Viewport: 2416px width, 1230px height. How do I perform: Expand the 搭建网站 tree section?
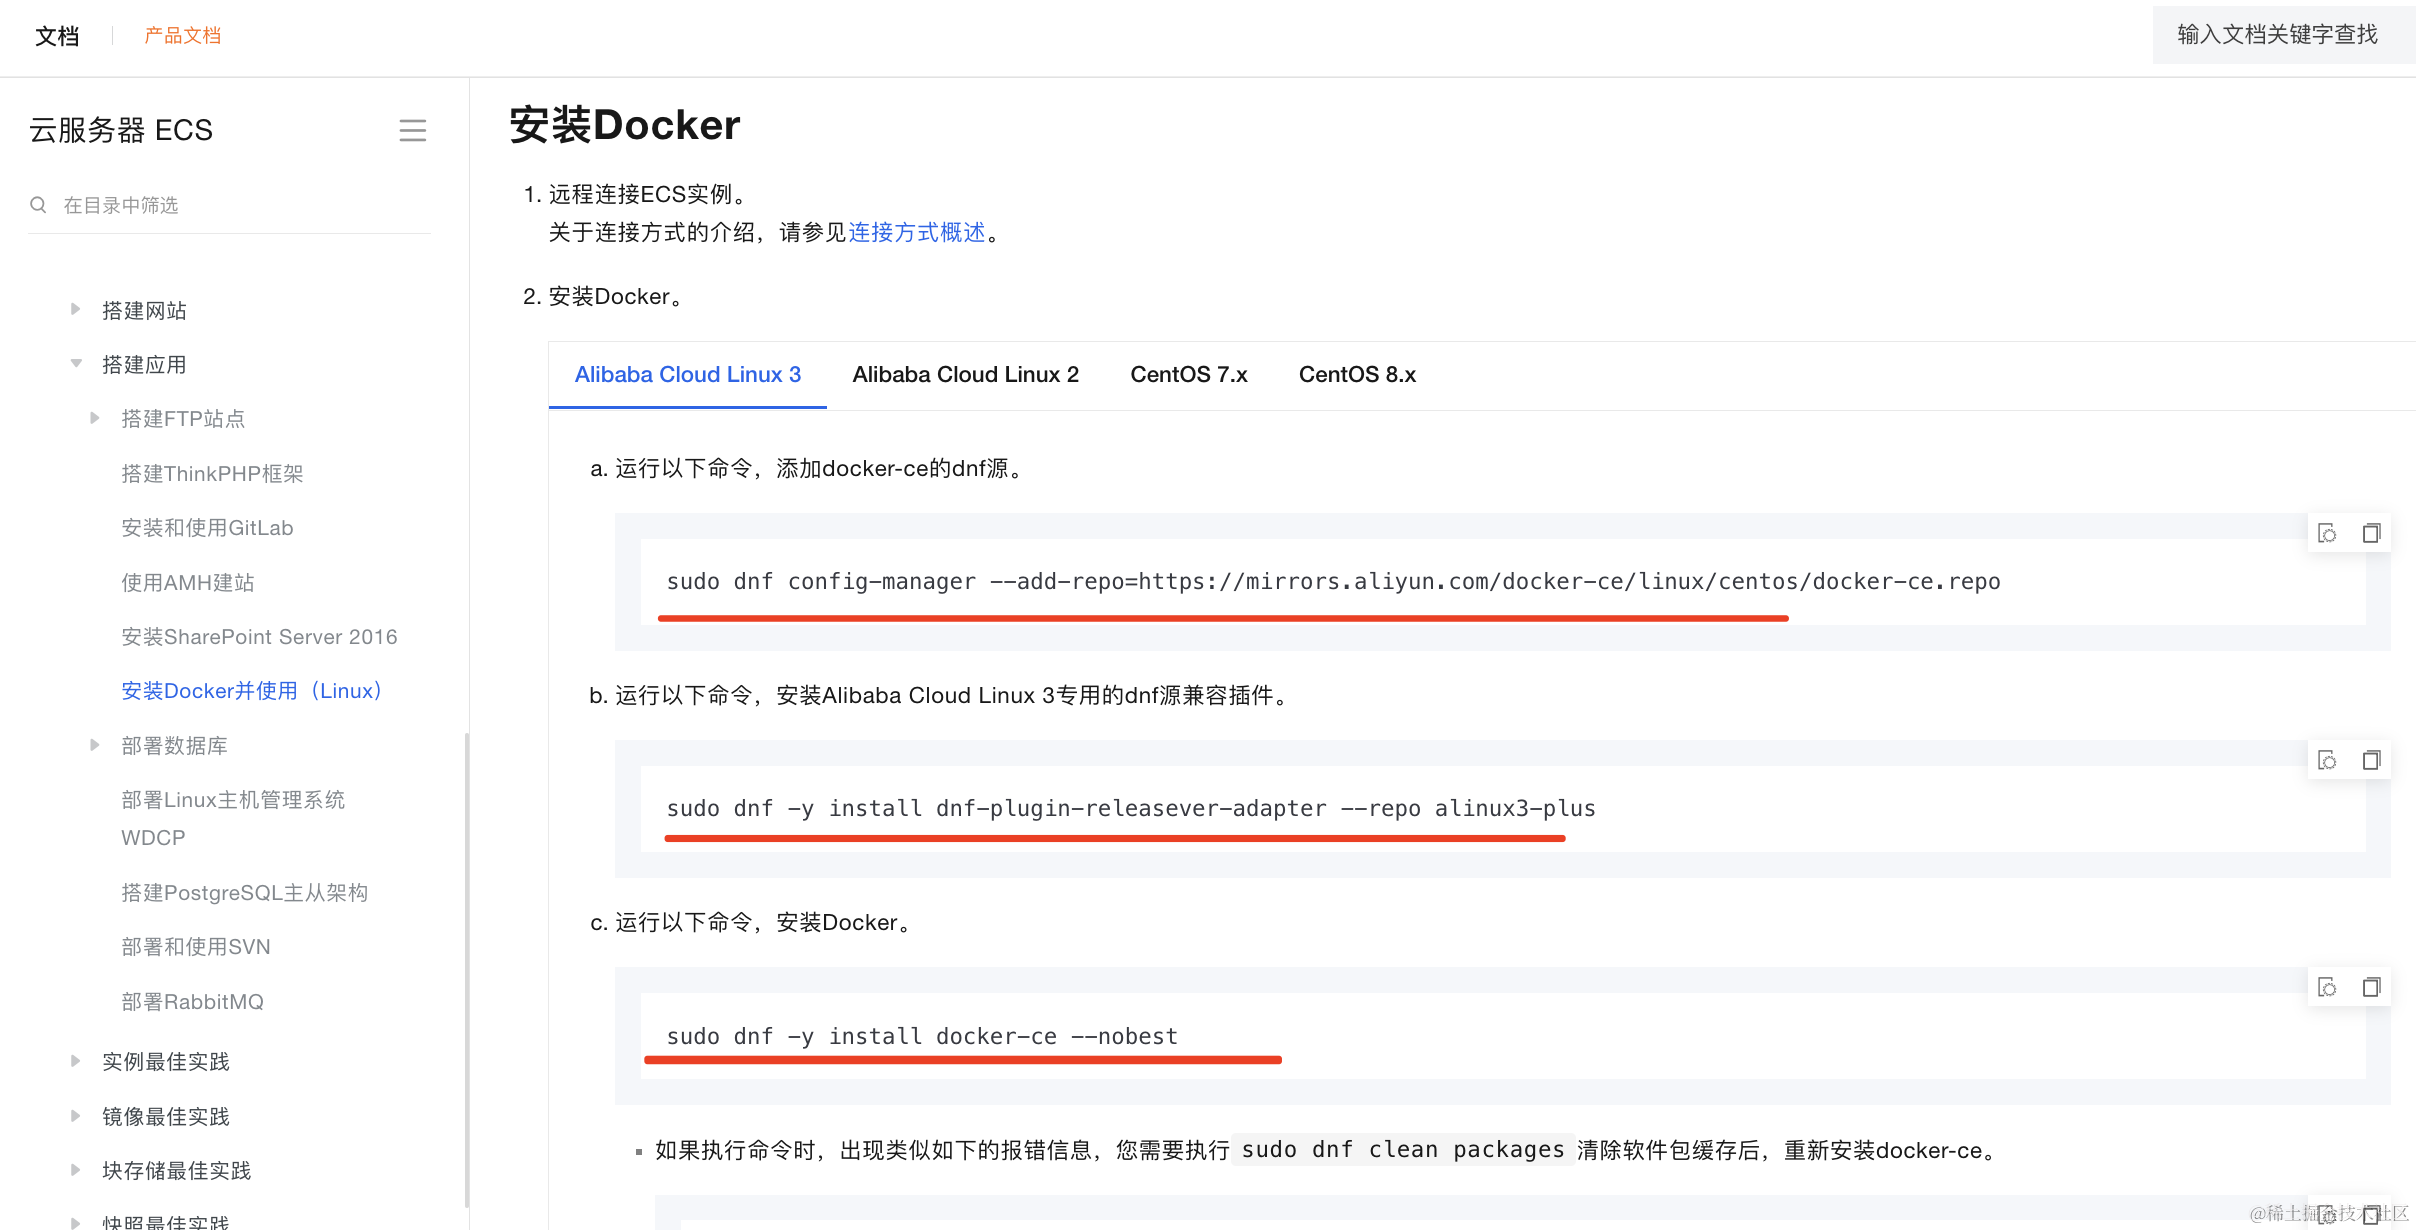point(75,310)
